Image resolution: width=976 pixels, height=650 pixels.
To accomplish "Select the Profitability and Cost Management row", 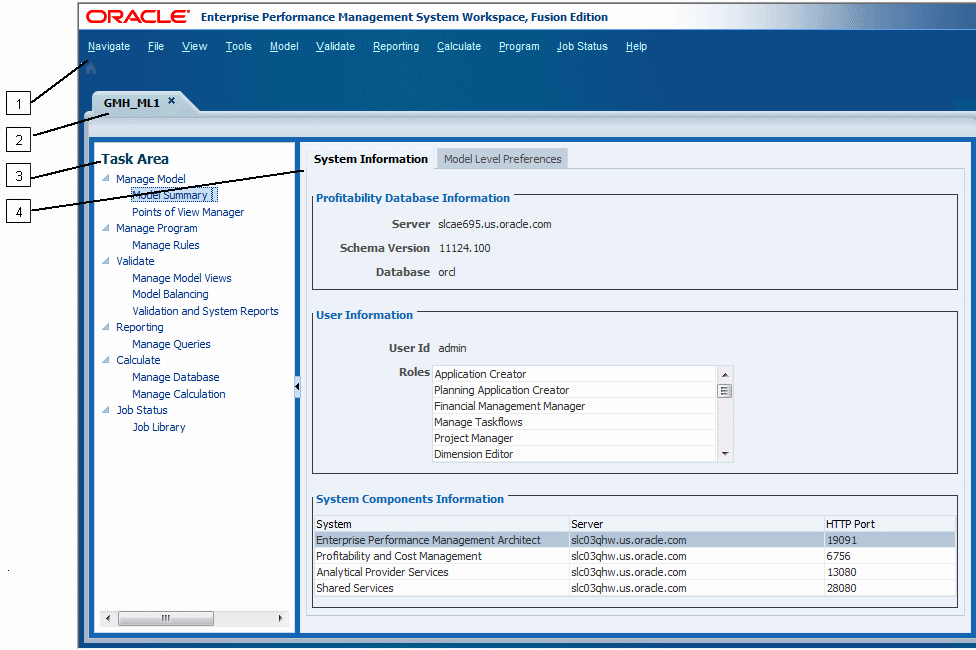I will click(x=635, y=556).
